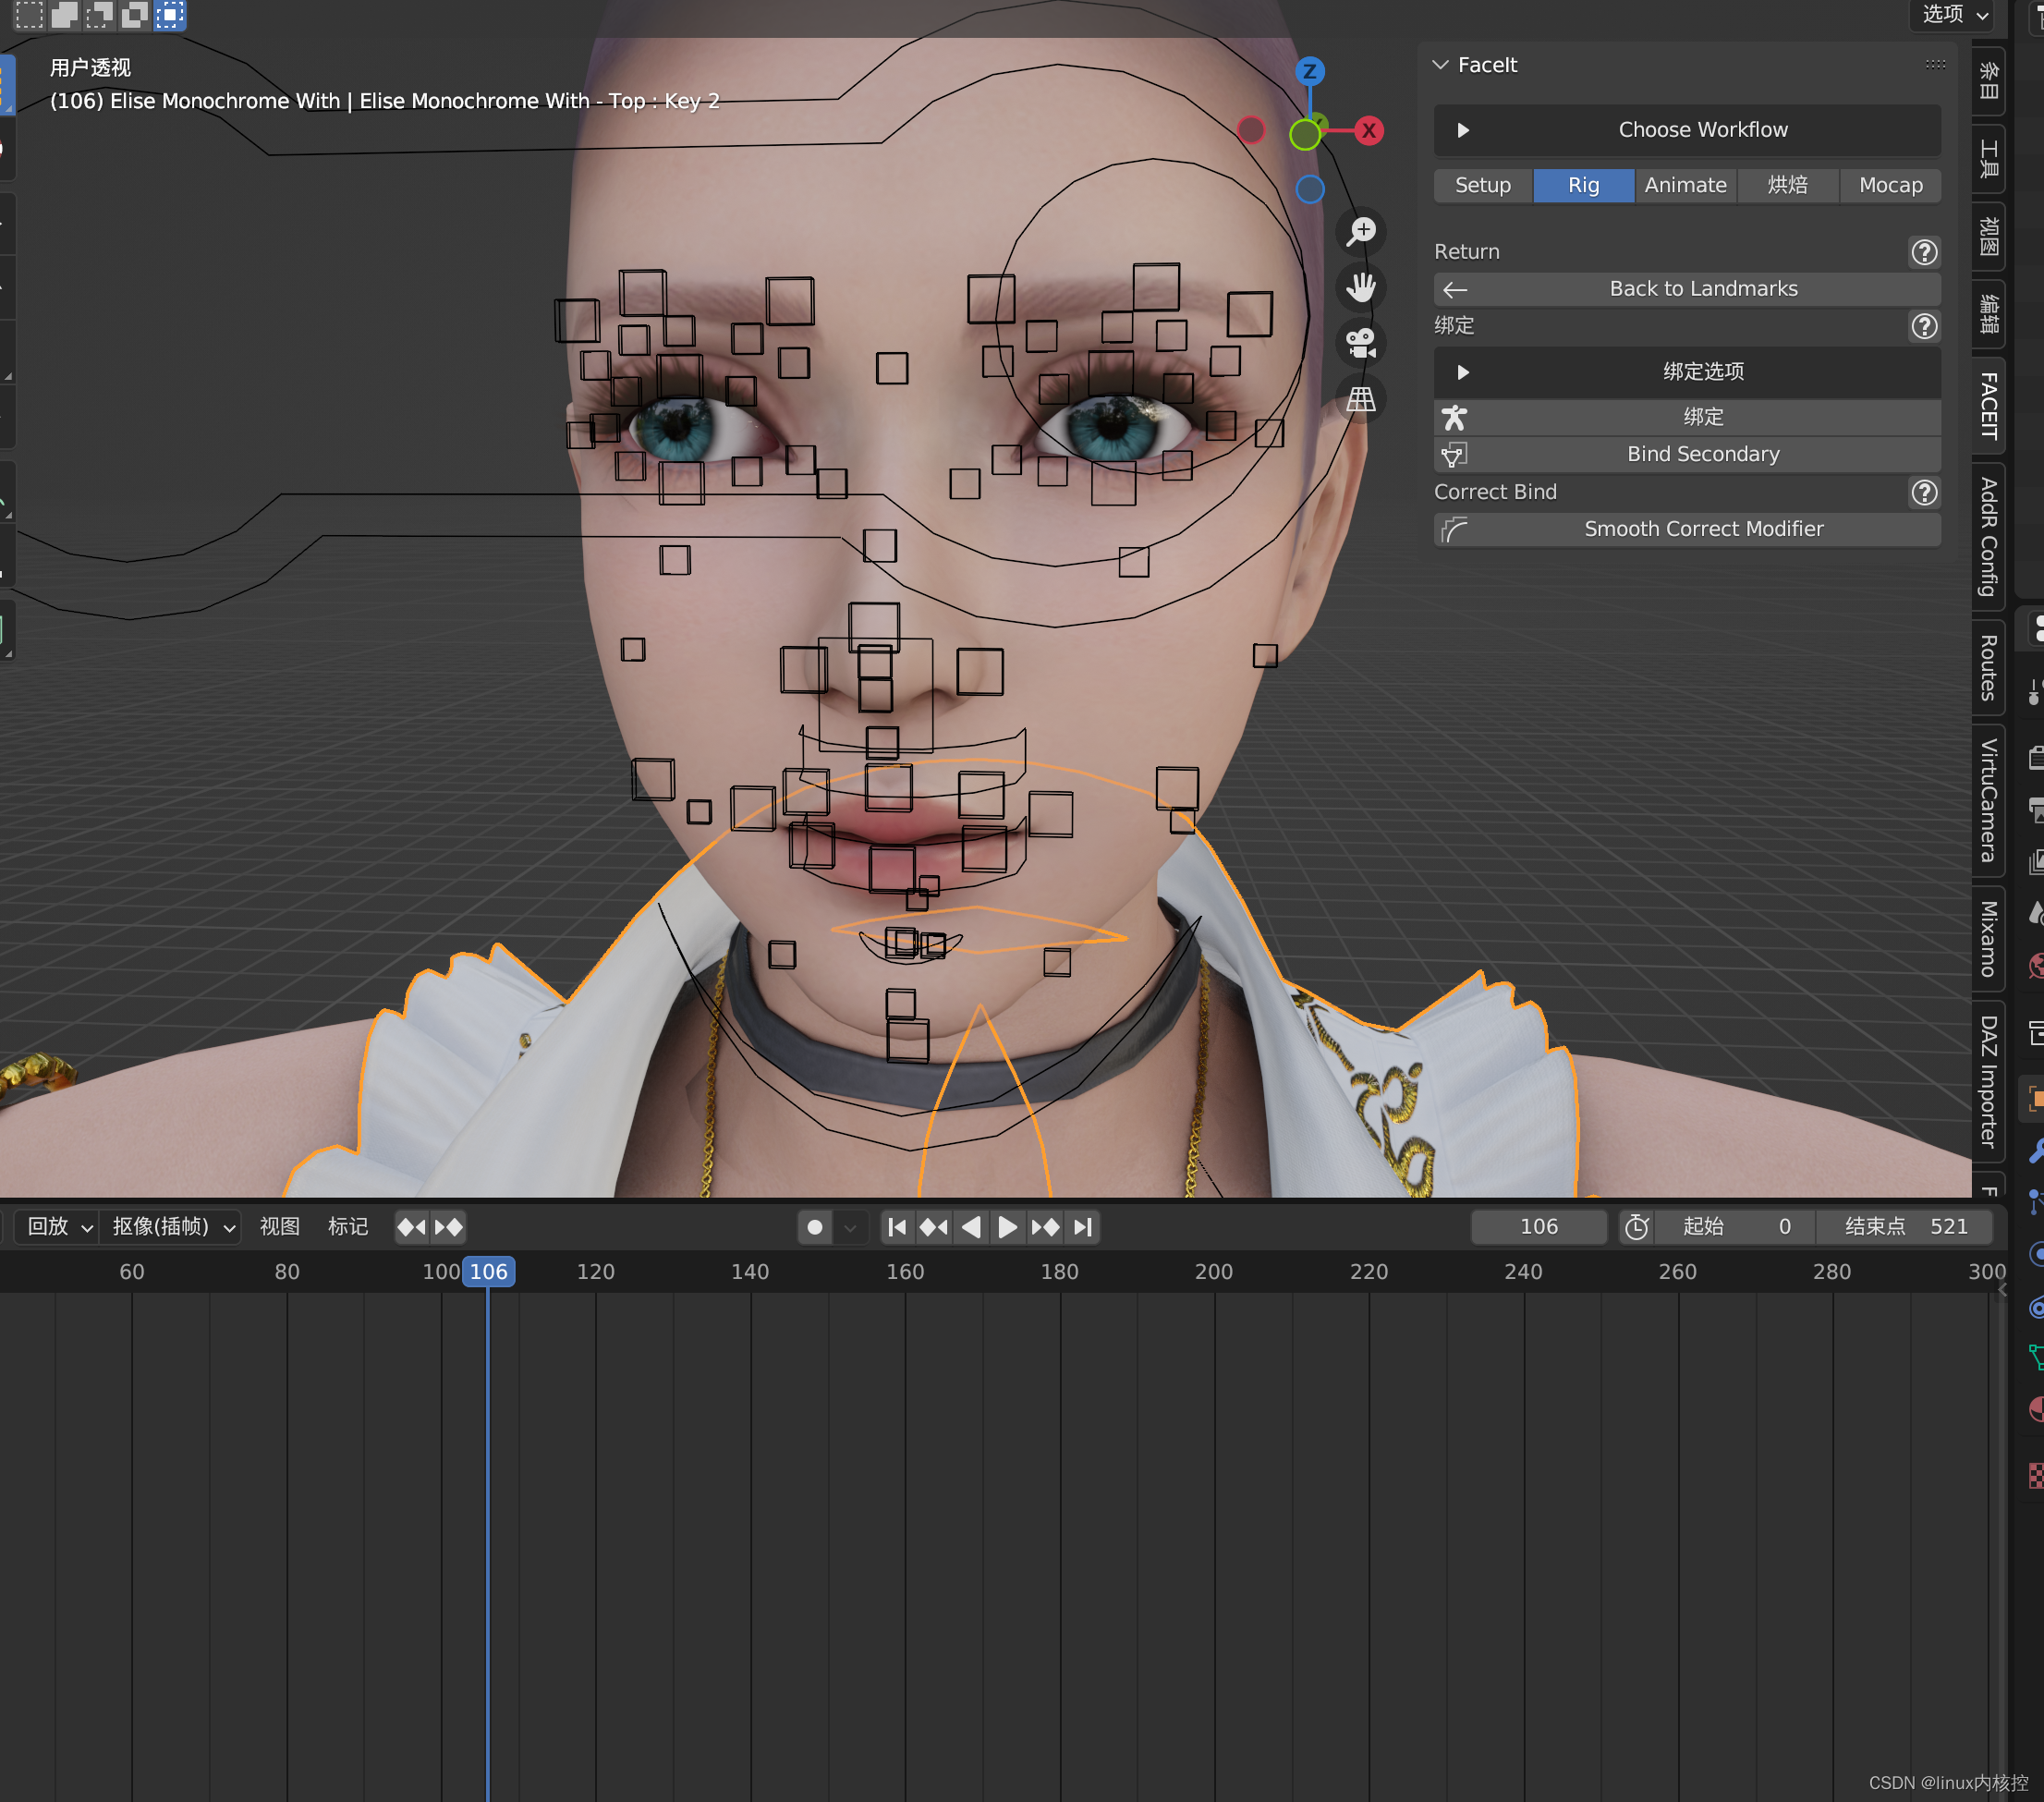Click the zoom magnifier viewport icon
This screenshot has width=2044, height=1802.
click(1361, 231)
